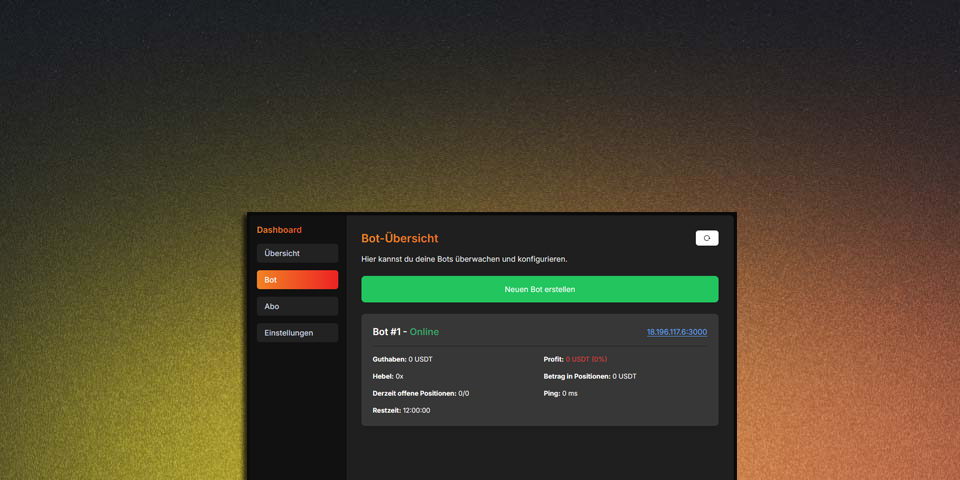Click the bot description text line
Image resolution: width=960 pixels, height=480 pixels.
click(464, 259)
